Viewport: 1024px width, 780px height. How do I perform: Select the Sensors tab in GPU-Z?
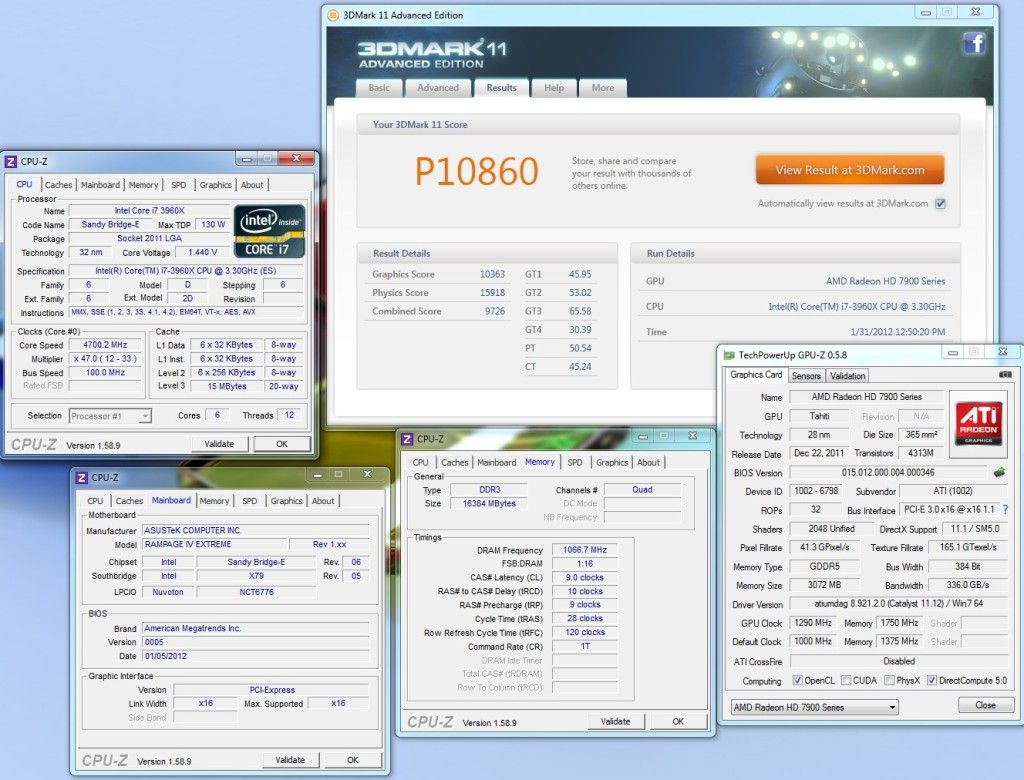[806, 376]
